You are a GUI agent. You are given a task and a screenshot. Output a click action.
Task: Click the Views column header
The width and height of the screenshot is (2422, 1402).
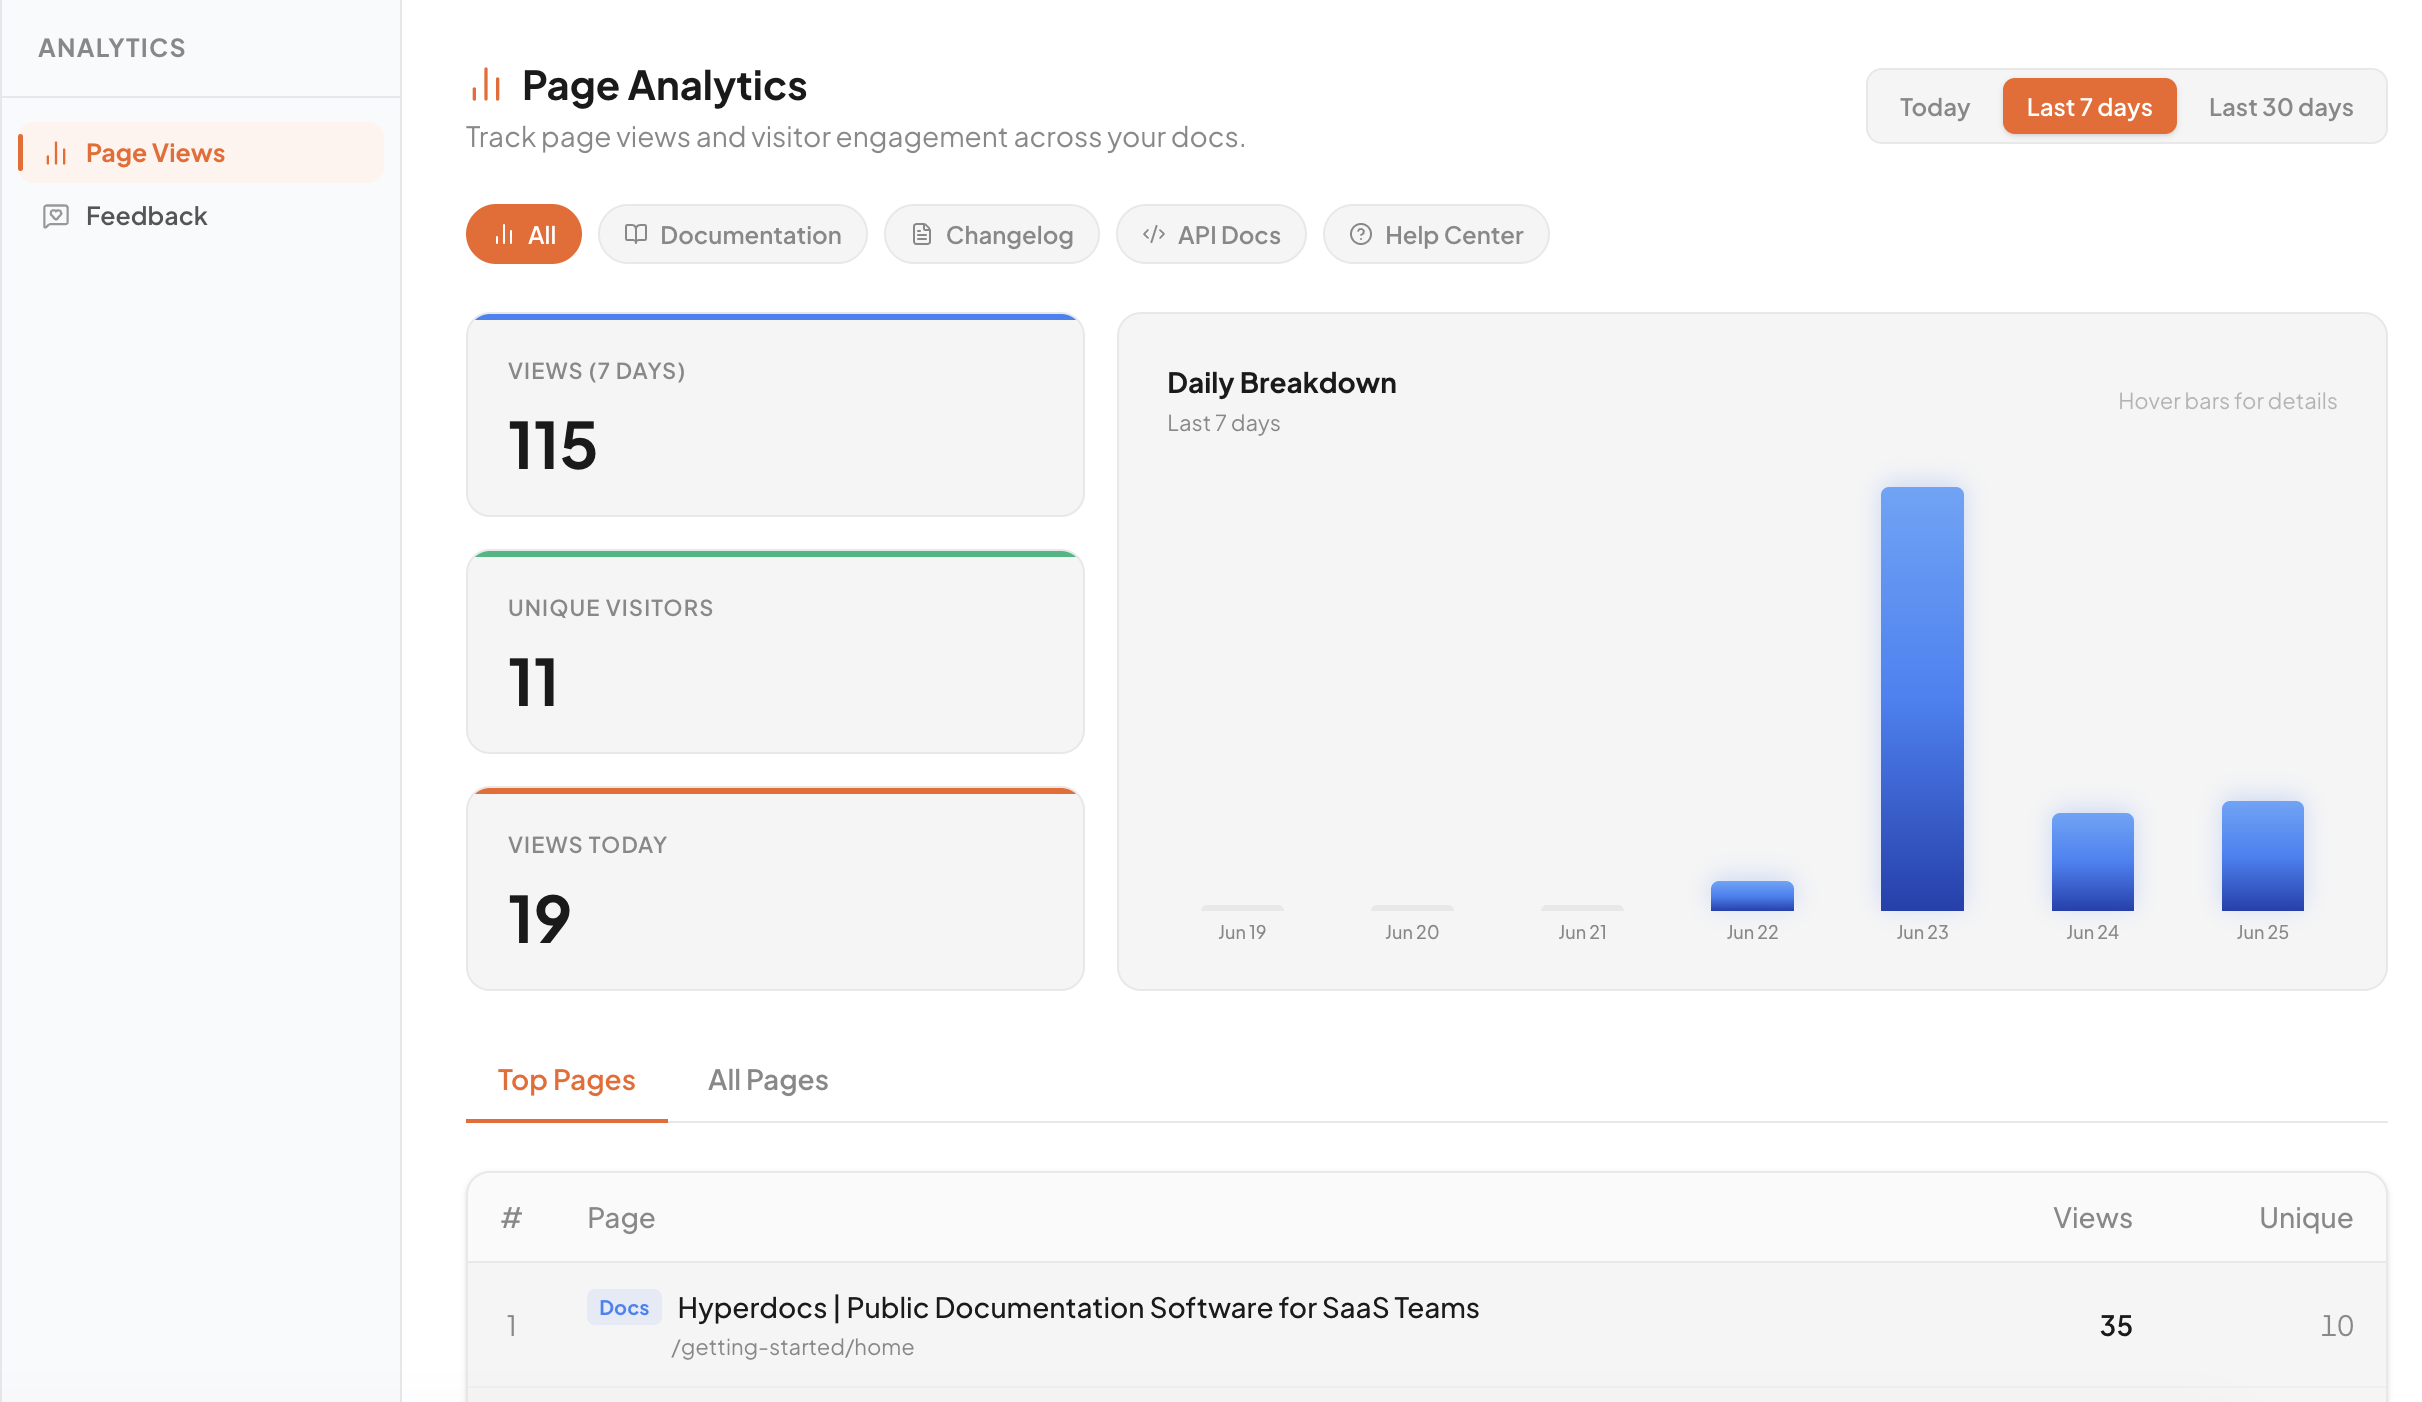coord(2092,1218)
